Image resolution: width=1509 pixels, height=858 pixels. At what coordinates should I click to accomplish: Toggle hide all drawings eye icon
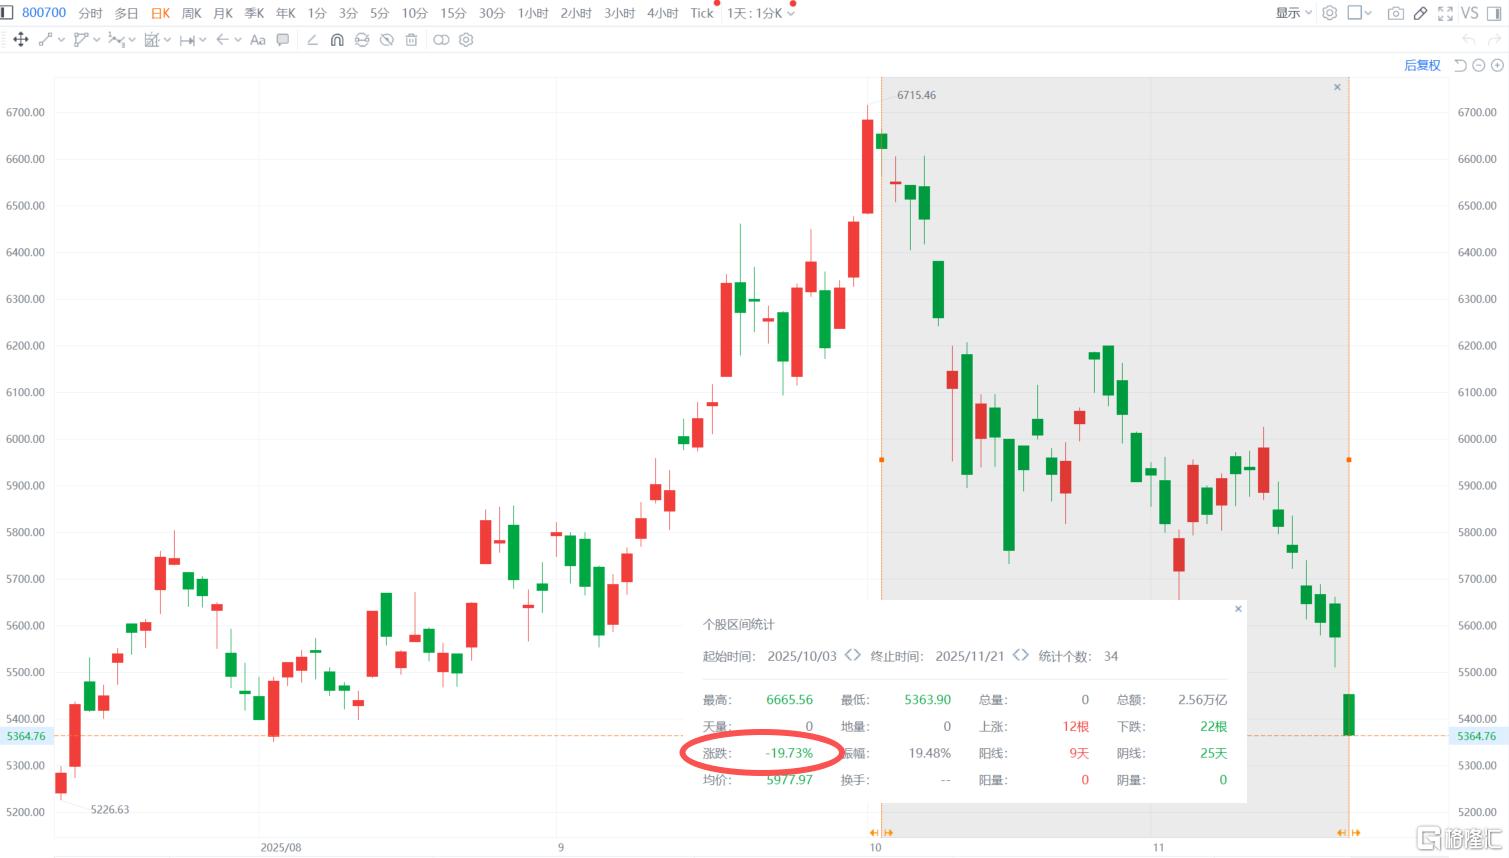[386, 40]
